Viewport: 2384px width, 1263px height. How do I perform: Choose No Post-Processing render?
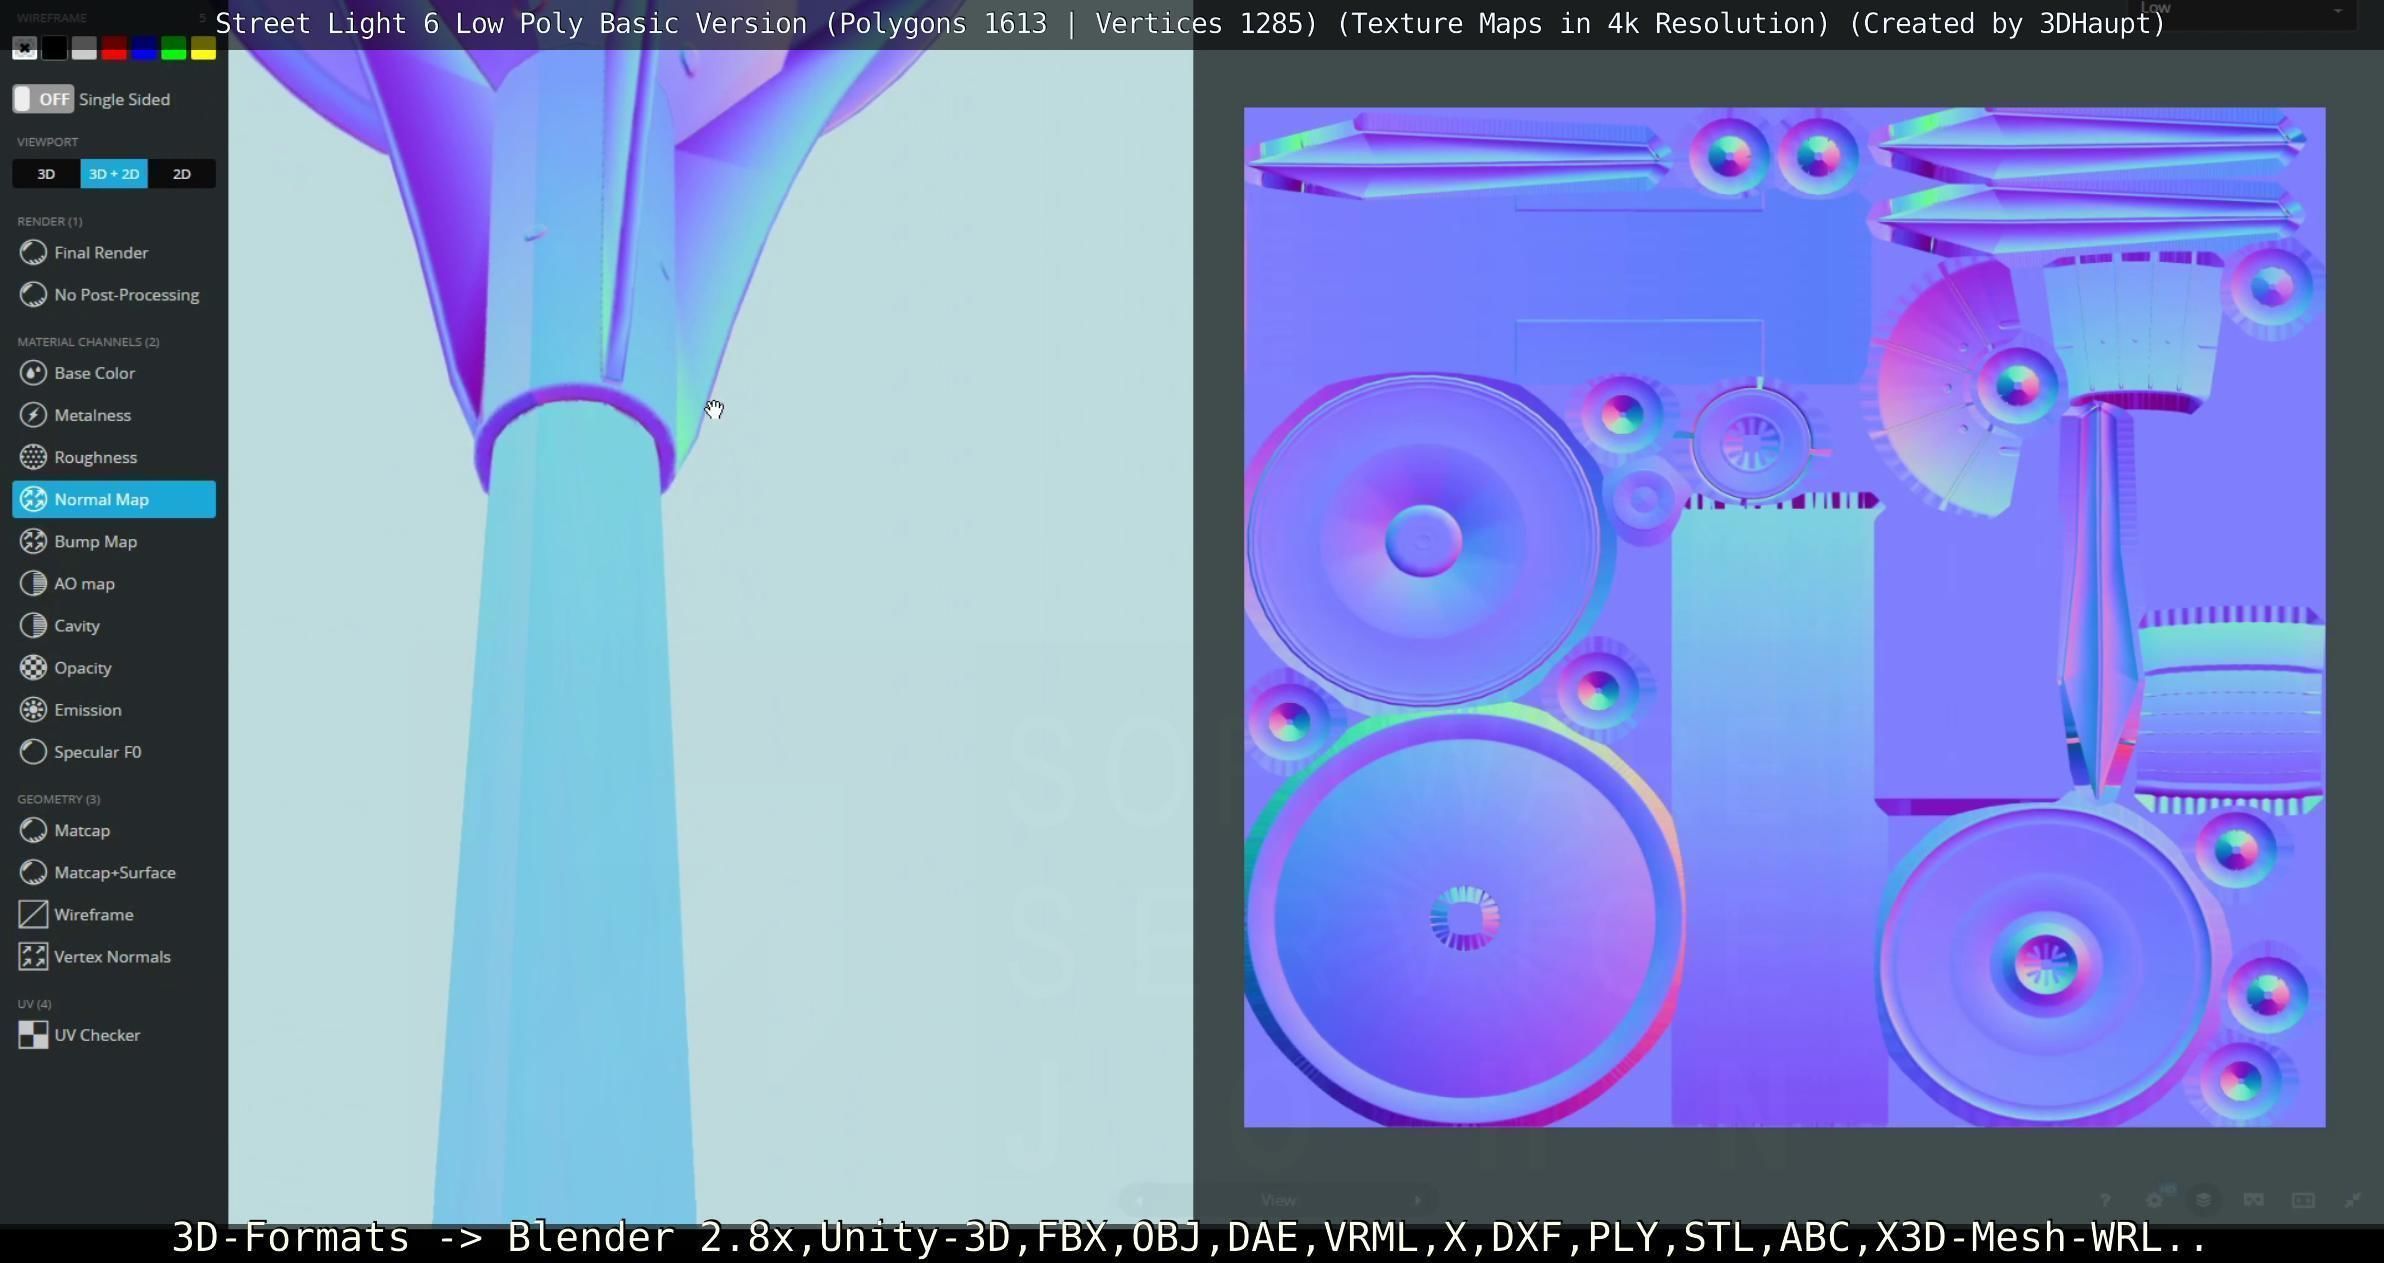point(126,295)
